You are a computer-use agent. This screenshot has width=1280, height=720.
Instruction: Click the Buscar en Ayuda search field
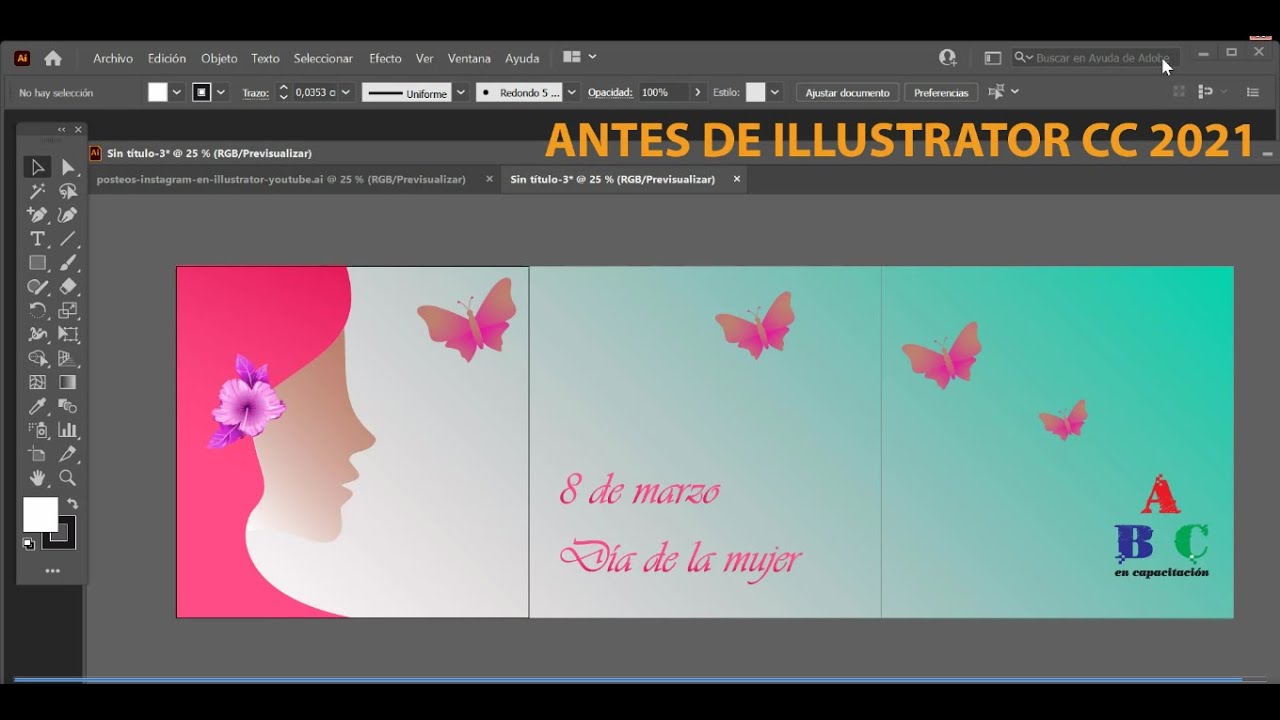[1096, 58]
